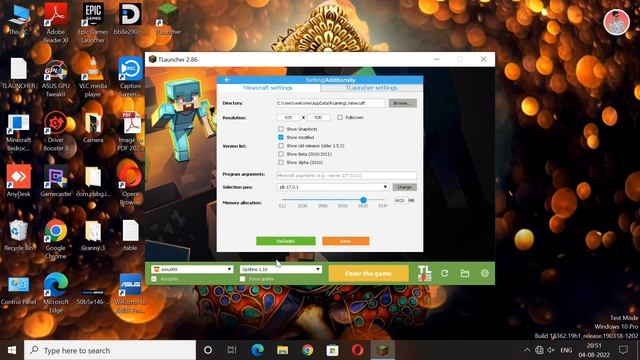Click the TLauncher refresh icon
The image size is (640, 360).
pos(444,273)
